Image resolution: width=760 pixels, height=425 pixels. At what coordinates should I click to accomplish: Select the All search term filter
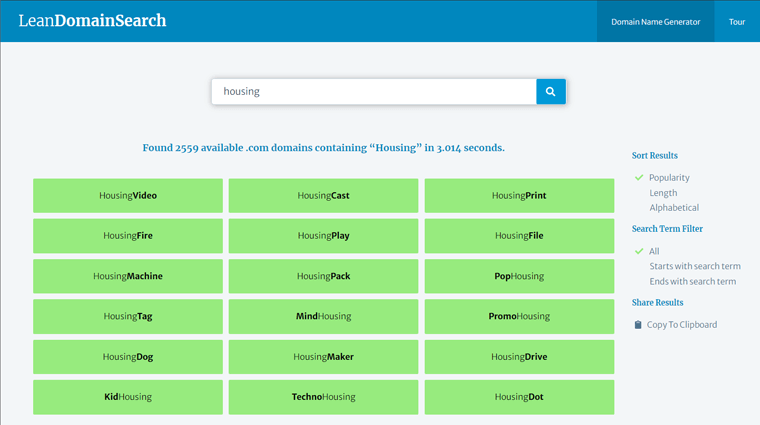(654, 251)
